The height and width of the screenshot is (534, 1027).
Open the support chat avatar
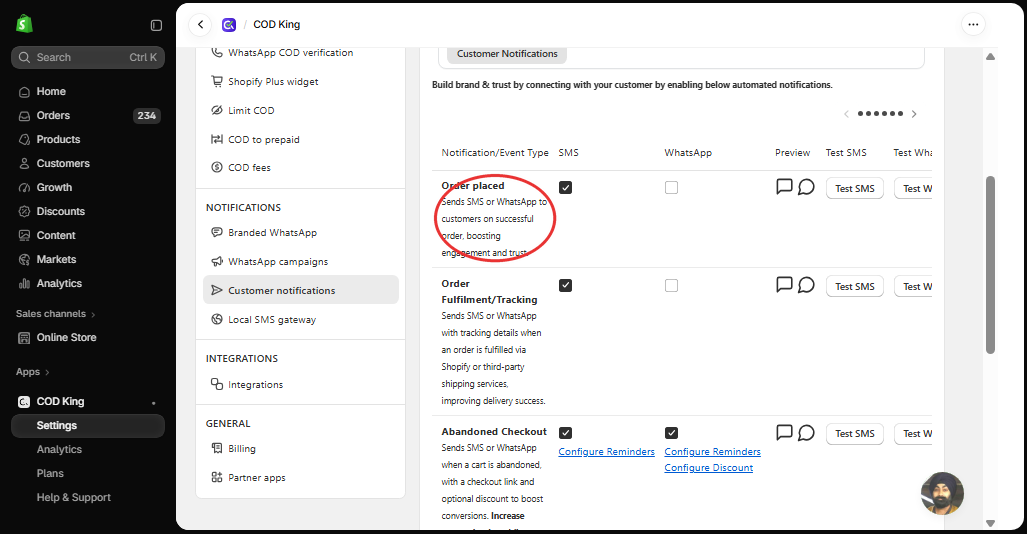[943, 493]
